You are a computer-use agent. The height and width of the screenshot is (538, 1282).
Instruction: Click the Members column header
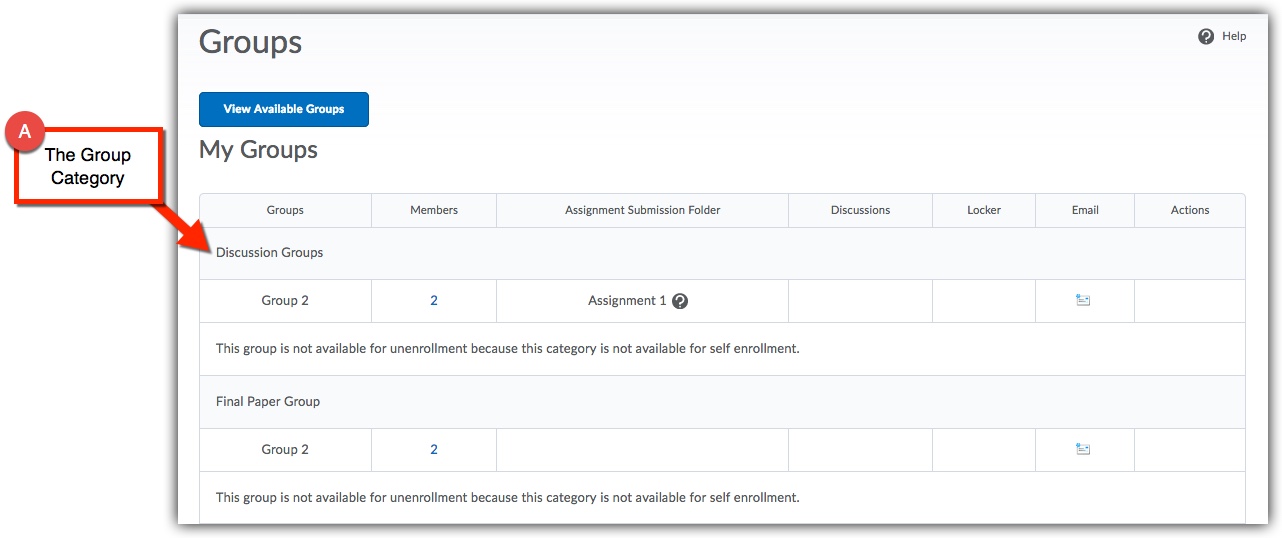click(434, 210)
